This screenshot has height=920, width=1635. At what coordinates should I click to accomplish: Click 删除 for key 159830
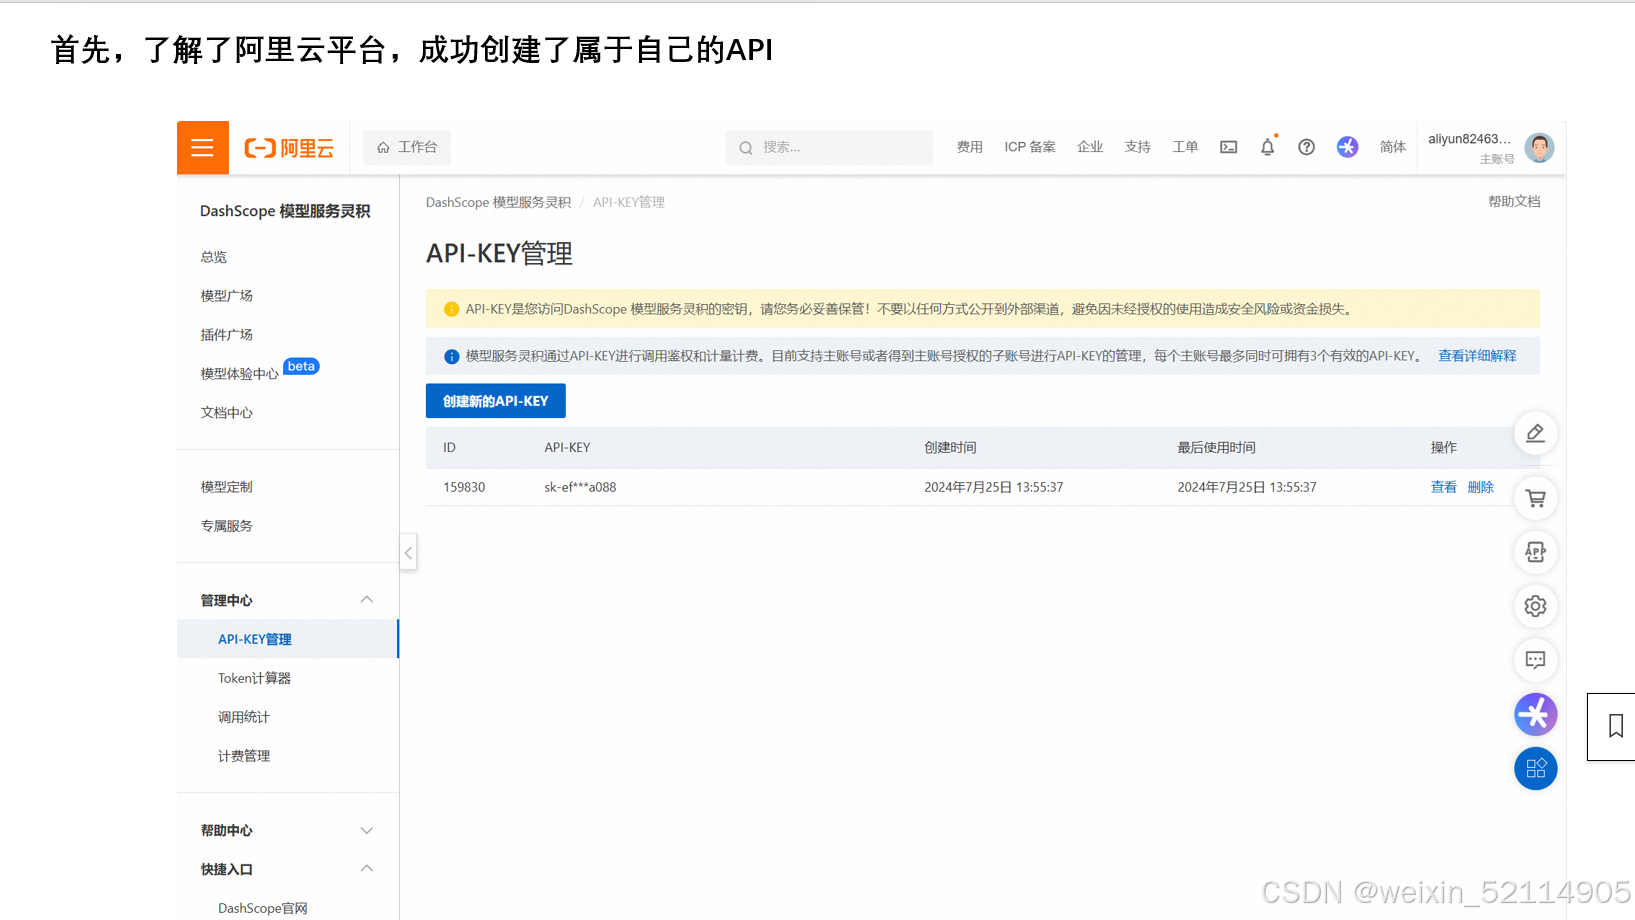(x=1481, y=487)
